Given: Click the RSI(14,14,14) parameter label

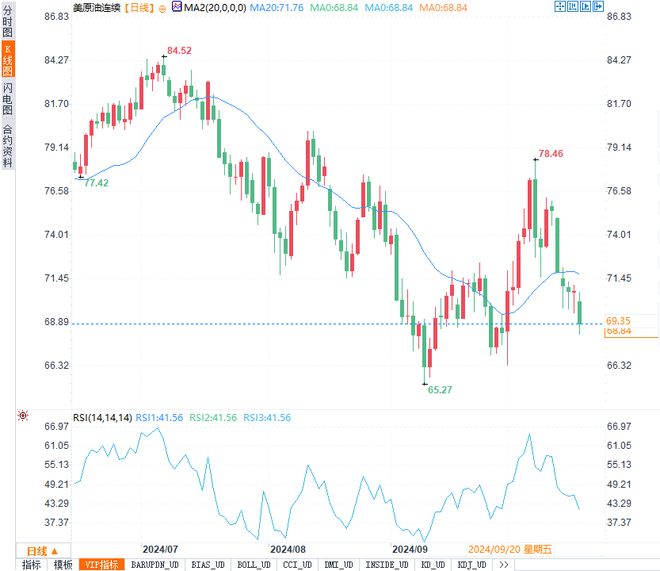Looking at the screenshot, I should 103,417.
